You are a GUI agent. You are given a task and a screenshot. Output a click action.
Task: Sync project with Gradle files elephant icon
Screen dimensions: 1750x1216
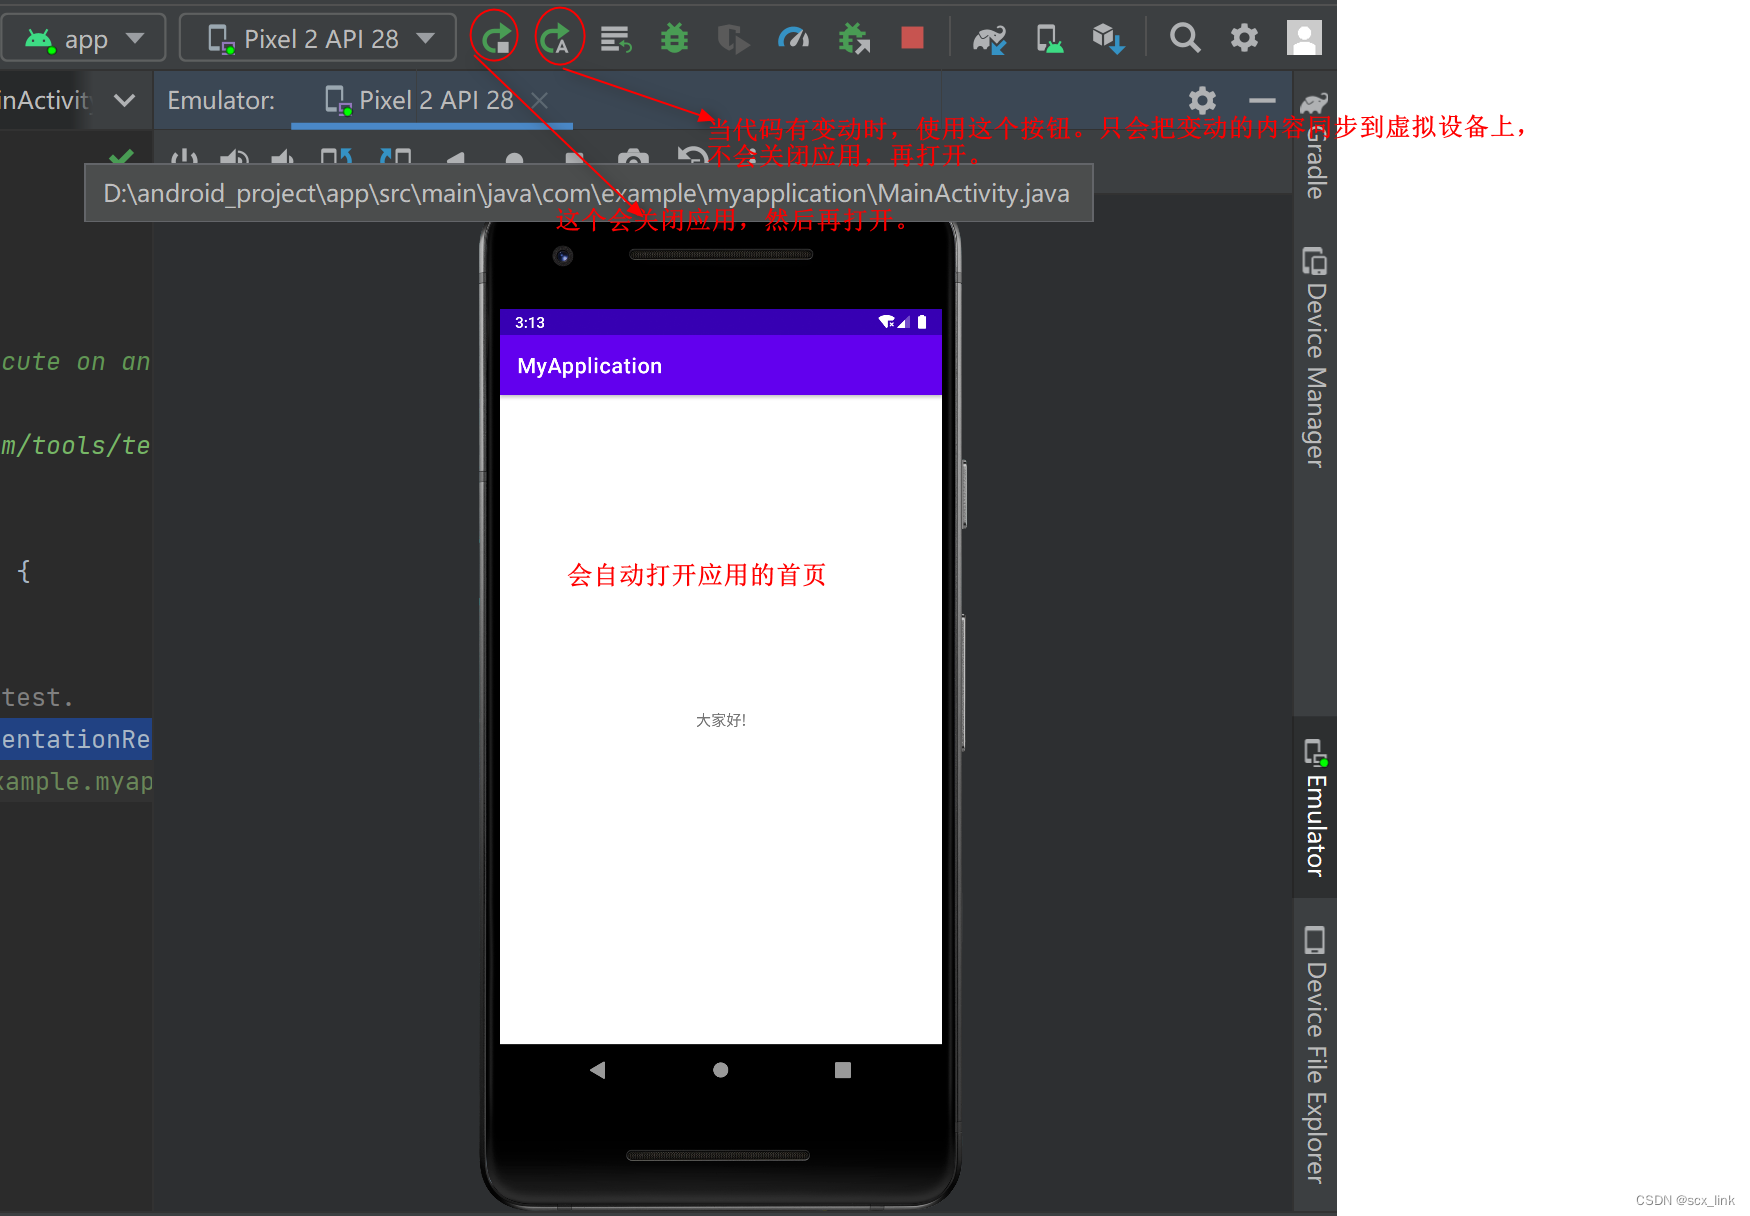(x=989, y=39)
